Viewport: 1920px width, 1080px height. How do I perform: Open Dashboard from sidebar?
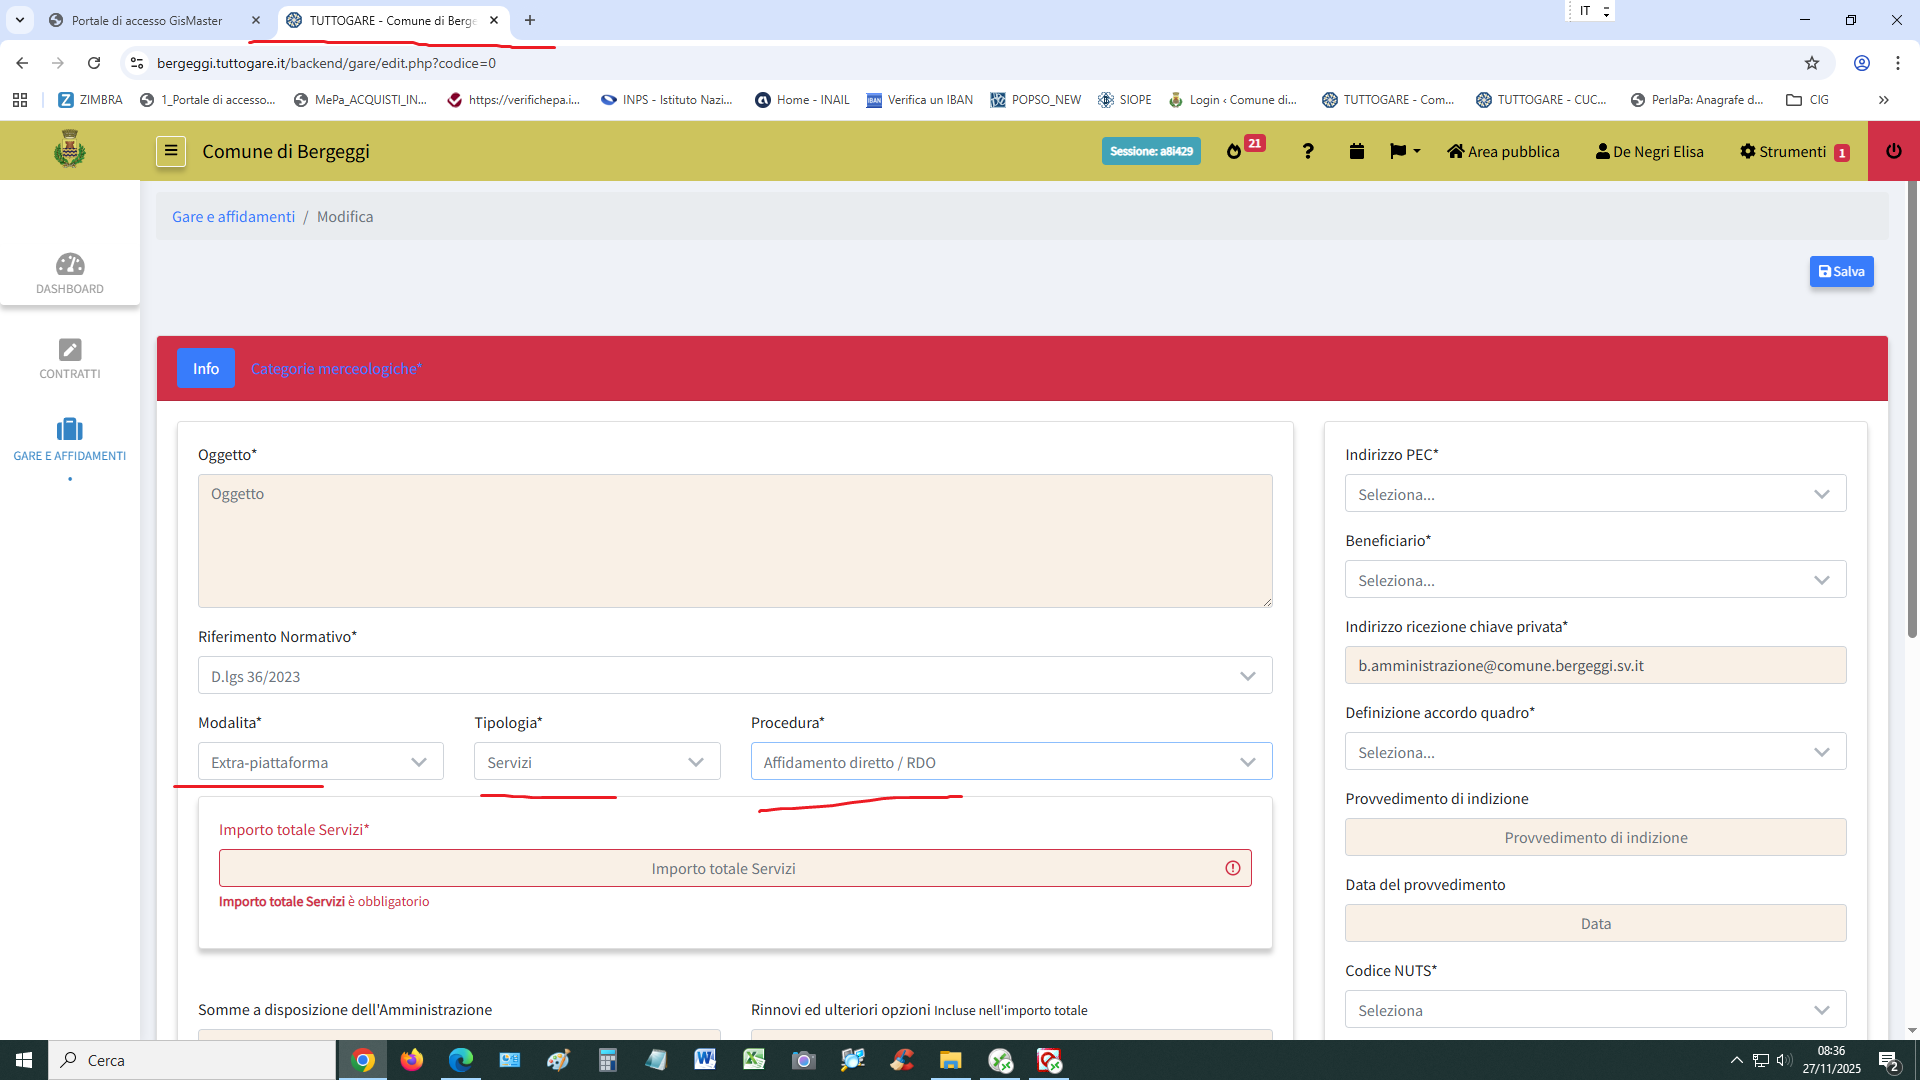70,273
